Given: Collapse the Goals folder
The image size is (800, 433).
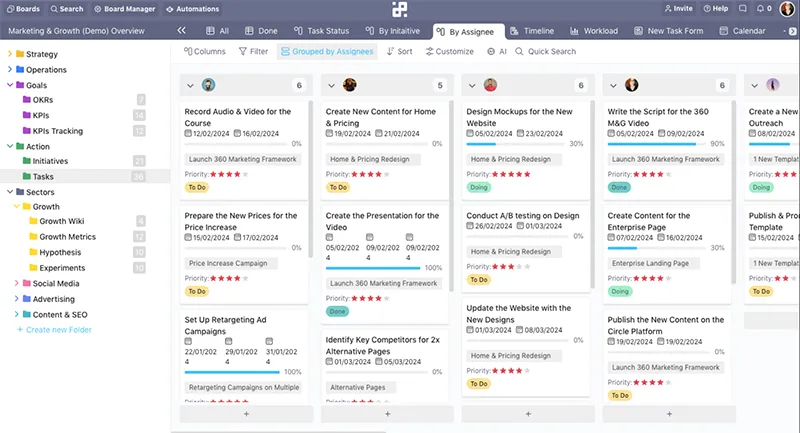Looking at the screenshot, I should tap(9, 85).
